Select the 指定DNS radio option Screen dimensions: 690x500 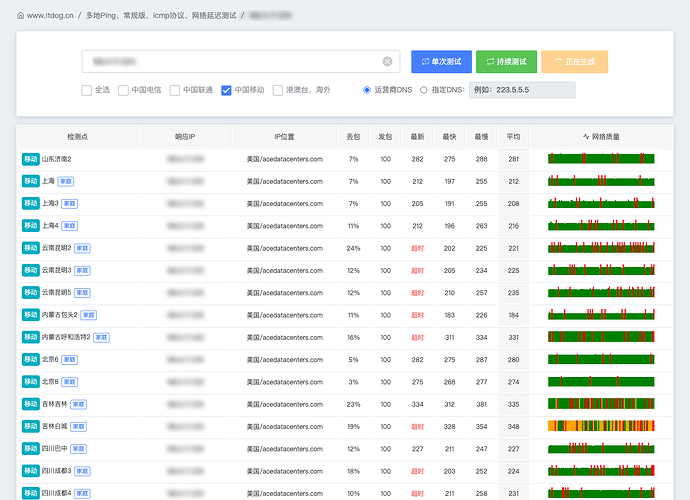pos(423,90)
